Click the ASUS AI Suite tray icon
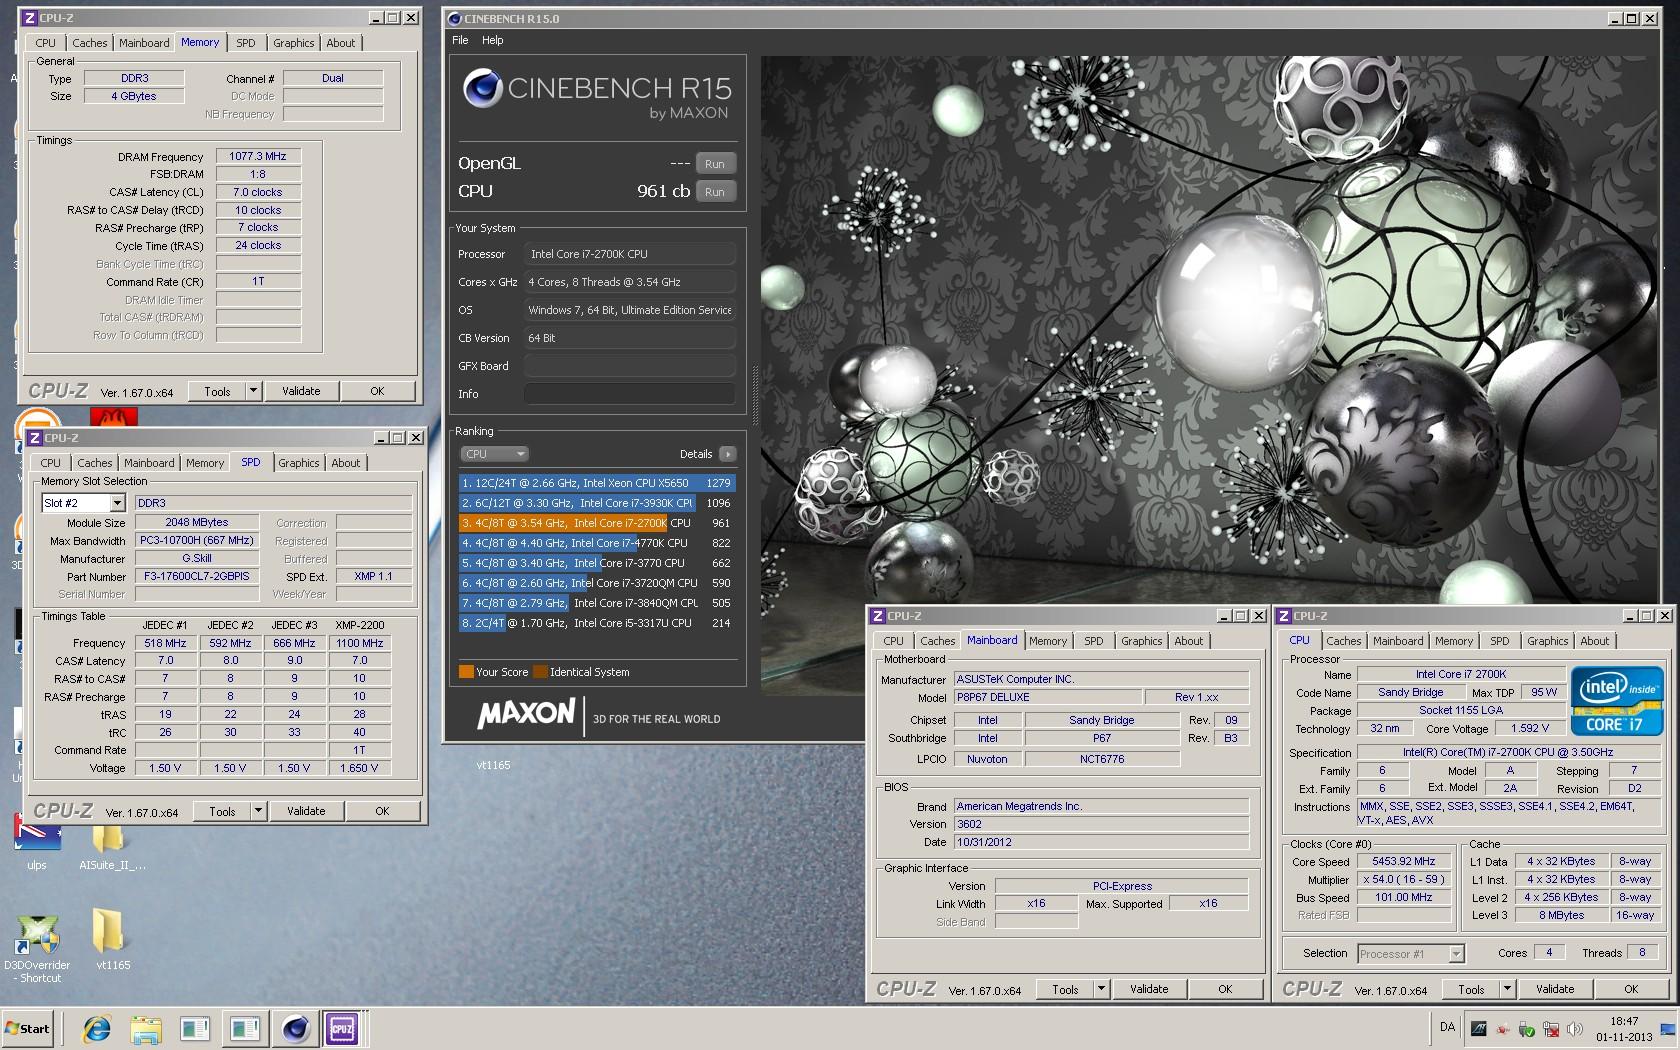This screenshot has width=1680, height=1050. pos(1479,1029)
